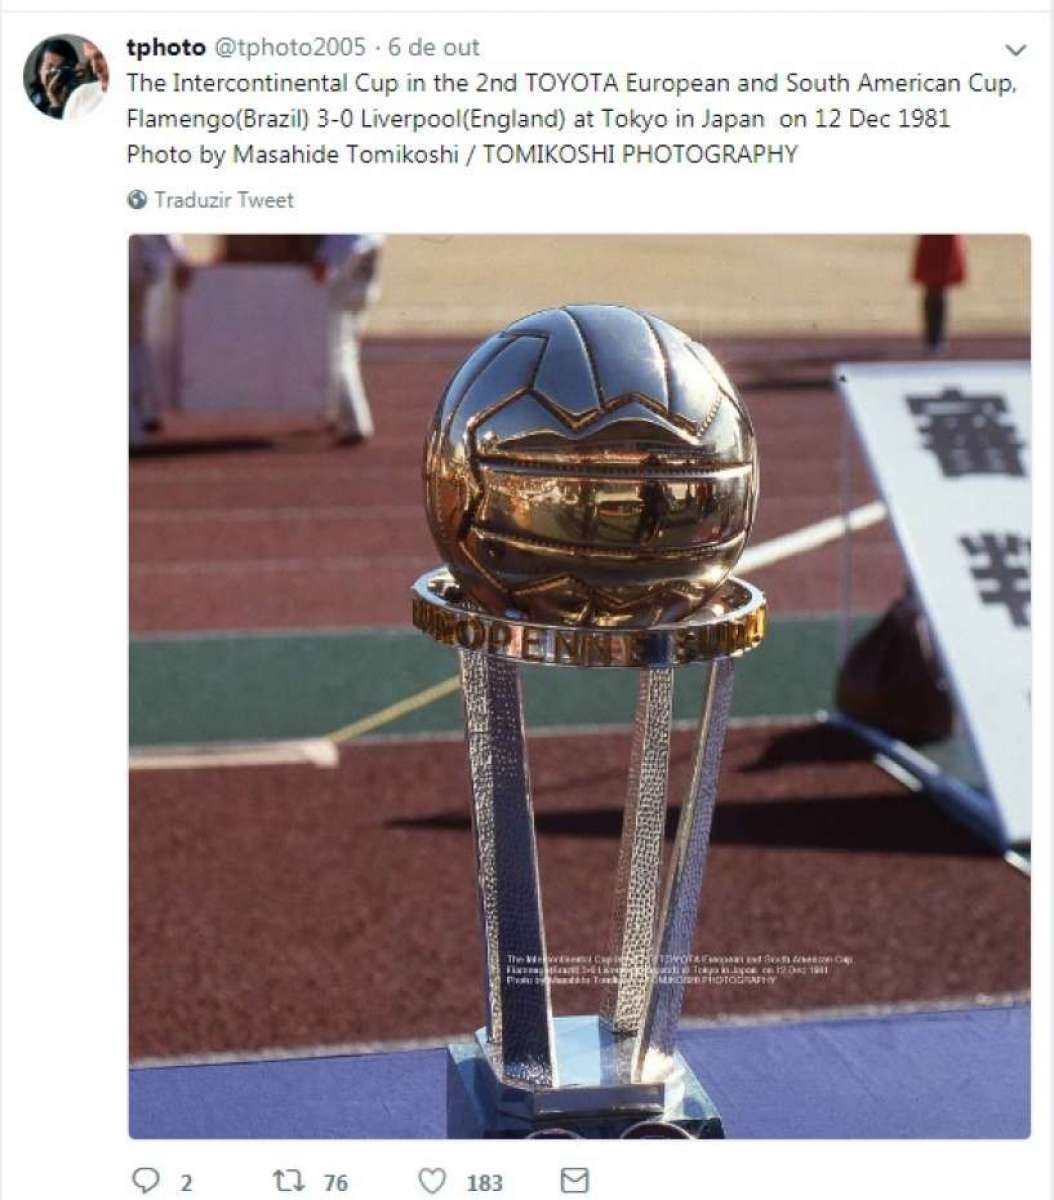Click the Photo by Masahide Tomikoshi credit line
This screenshot has height=1200, width=1054.
[x=462, y=155]
